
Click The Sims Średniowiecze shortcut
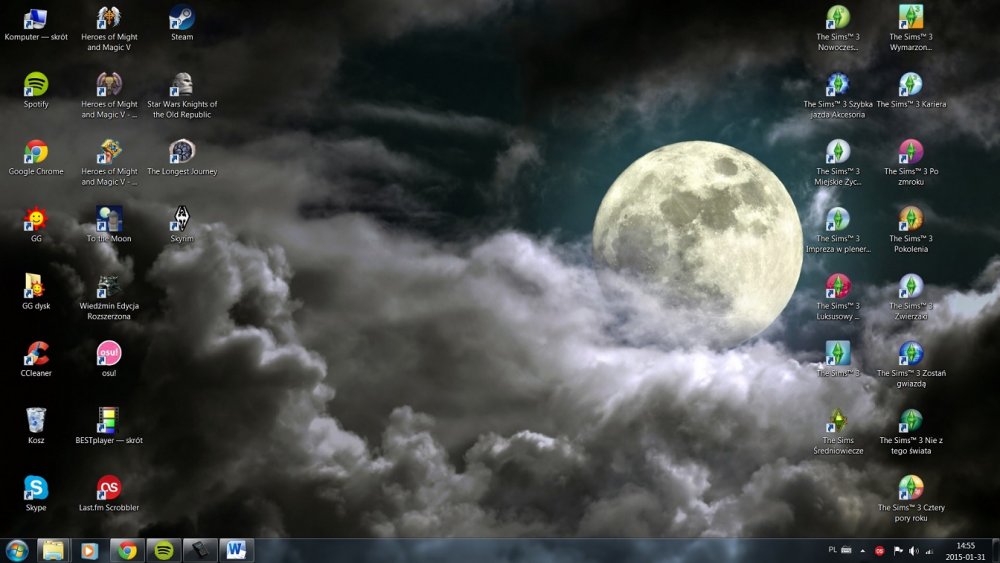click(838, 432)
